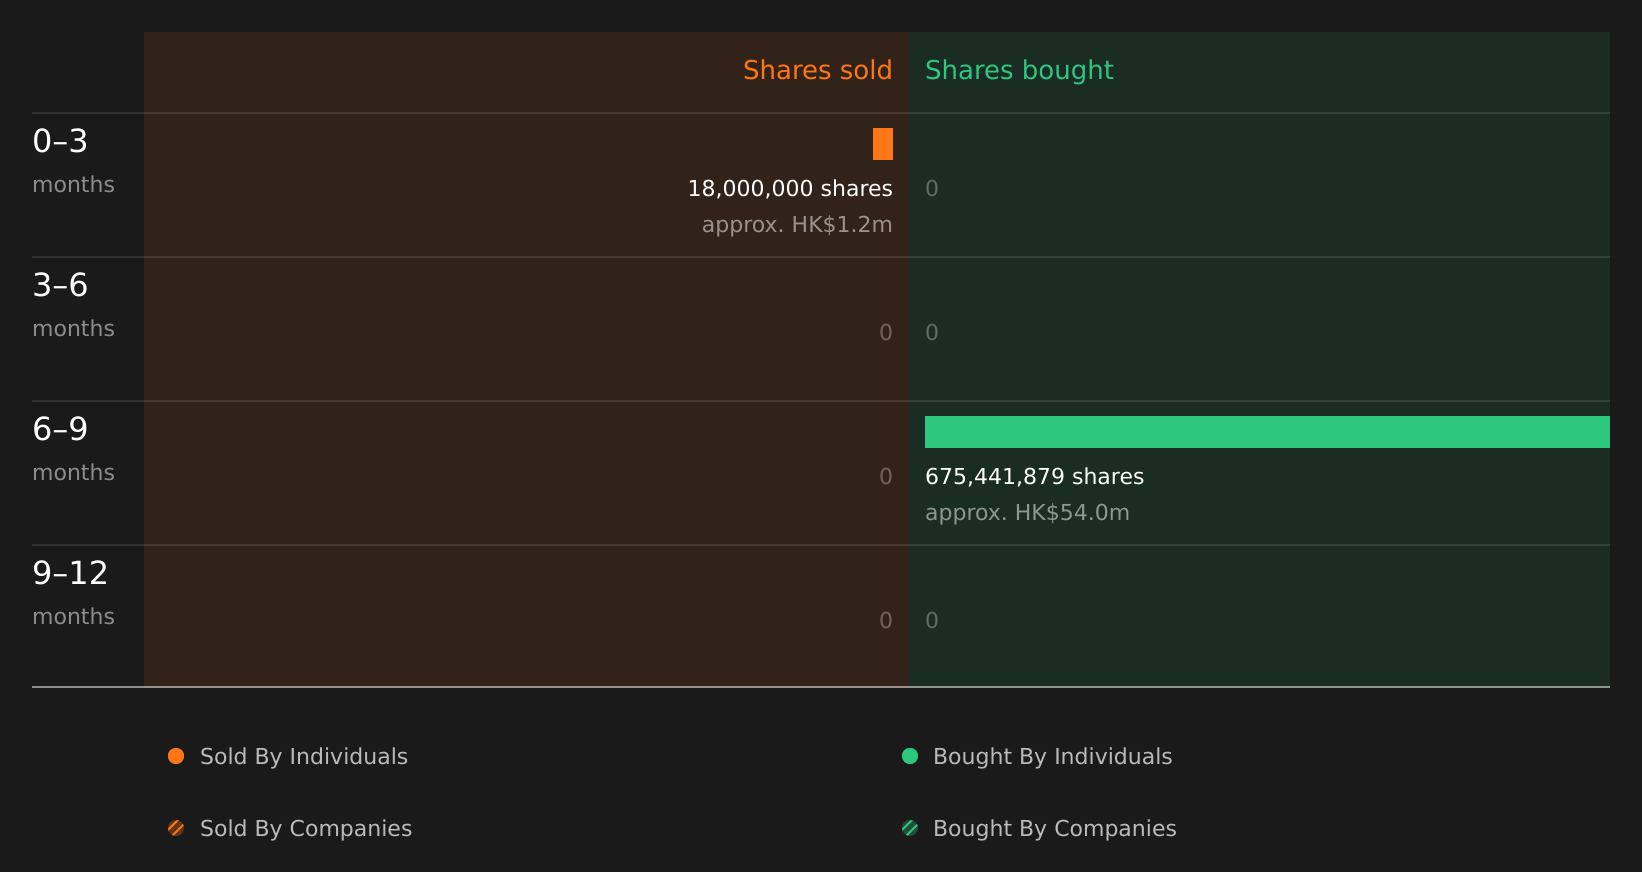The width and height of the screenshot is (1642, 872).
Task: Click the 0 bought value in 9–12 months row
Action: [x=932, y=620]
